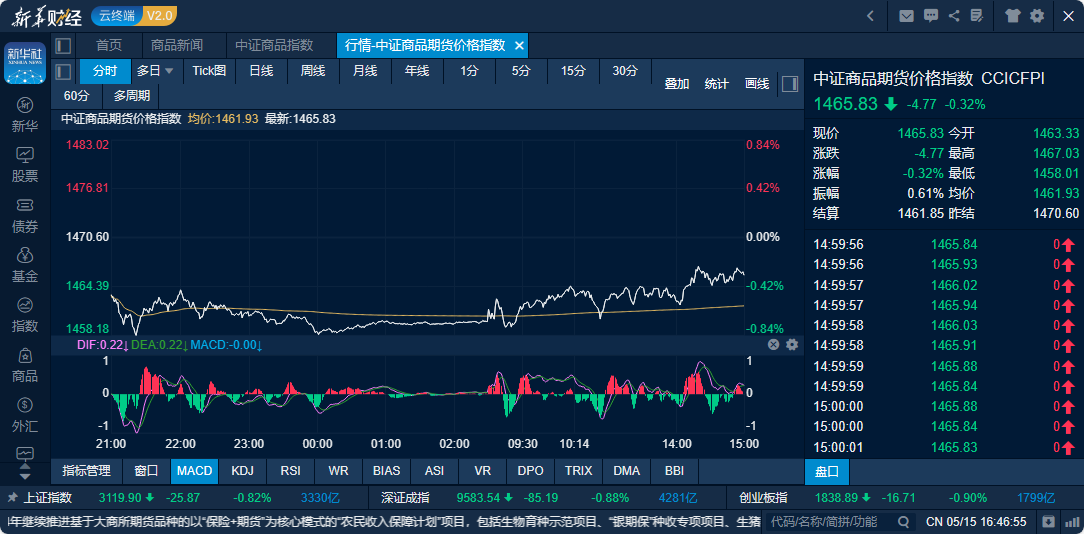Switch to the 商品新闻 tab
1084x534 pixels.
click(177, 45)
